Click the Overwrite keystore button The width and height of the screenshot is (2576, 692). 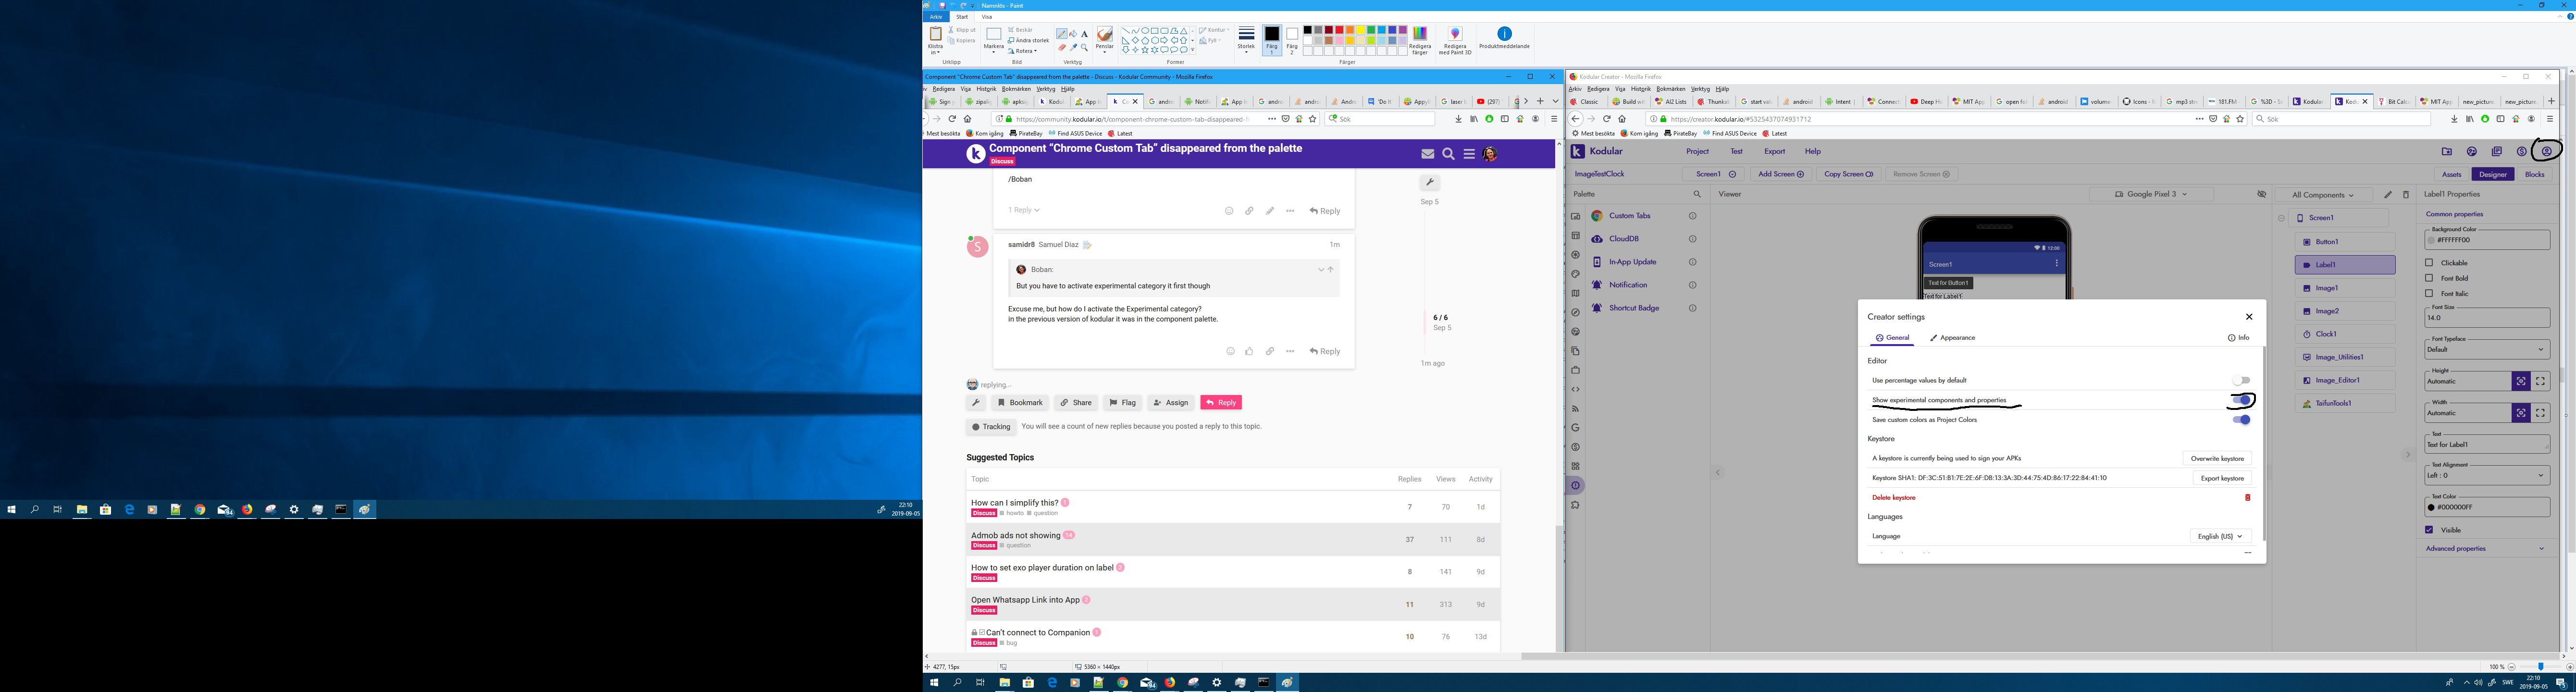click(x=2217, y=458)
